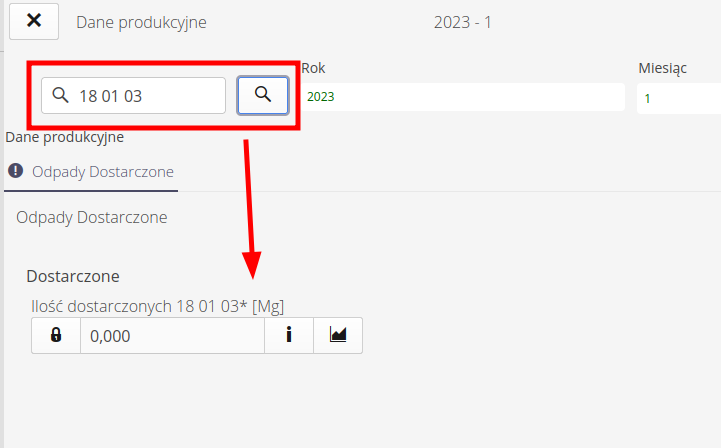Click the 0,000 quantity input field
The image size is (721, 448).
(x=172, y=335)
